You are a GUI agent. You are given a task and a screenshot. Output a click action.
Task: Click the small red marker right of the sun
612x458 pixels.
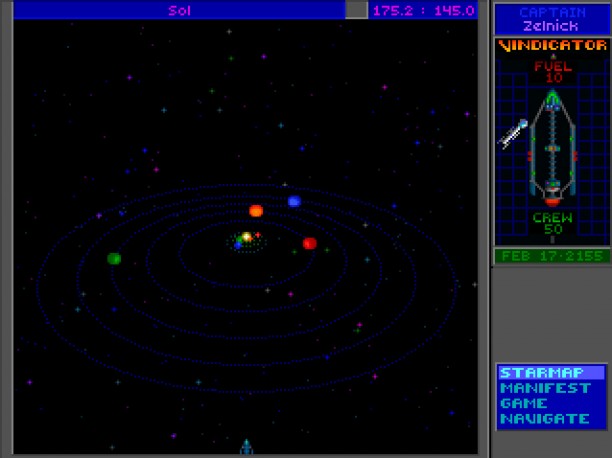[258, 235]
